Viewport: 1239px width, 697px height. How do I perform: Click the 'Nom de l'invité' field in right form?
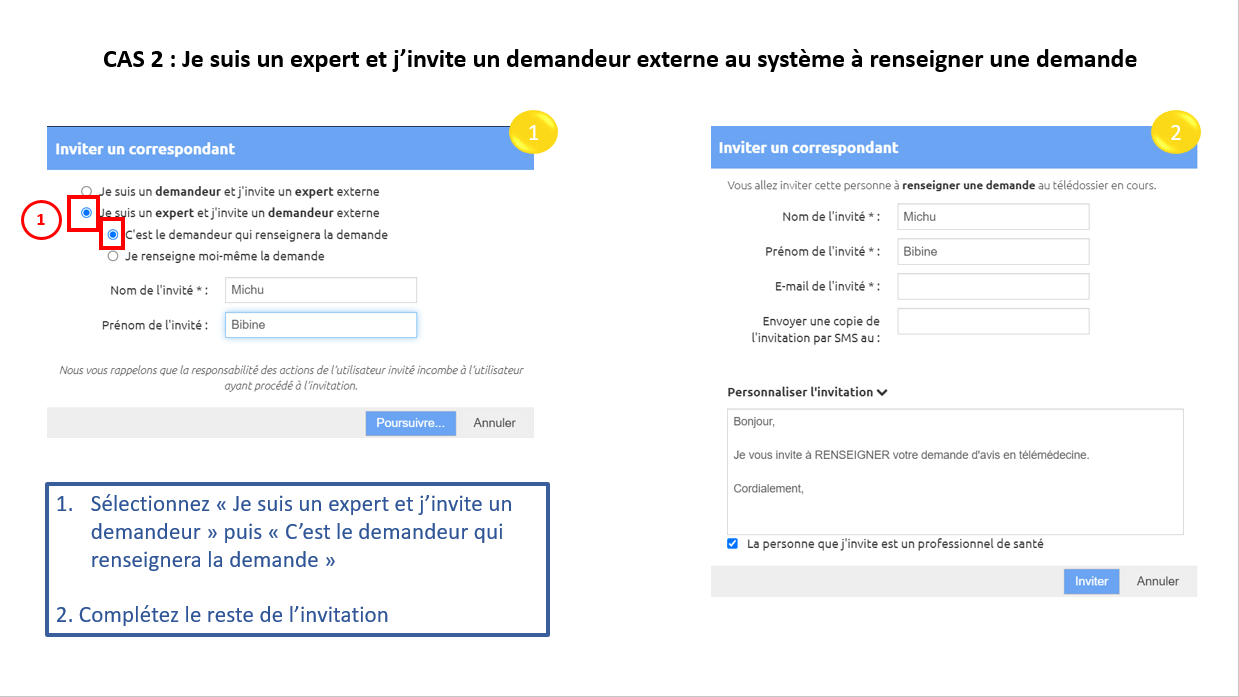(x=992, y=217)
